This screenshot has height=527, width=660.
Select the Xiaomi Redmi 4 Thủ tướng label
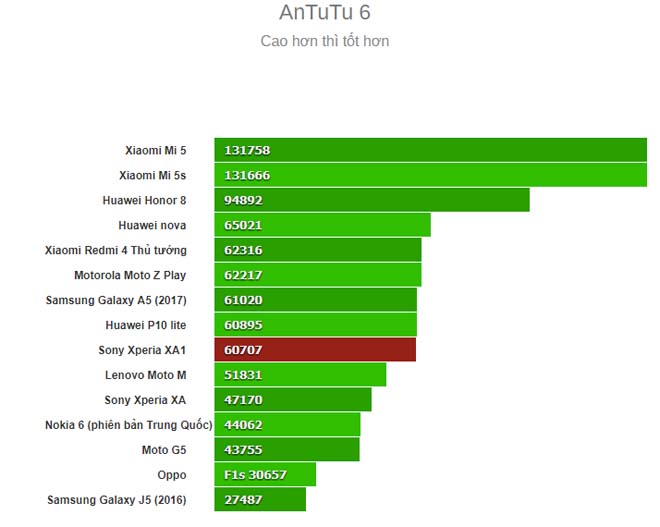(x=116, y=250)
